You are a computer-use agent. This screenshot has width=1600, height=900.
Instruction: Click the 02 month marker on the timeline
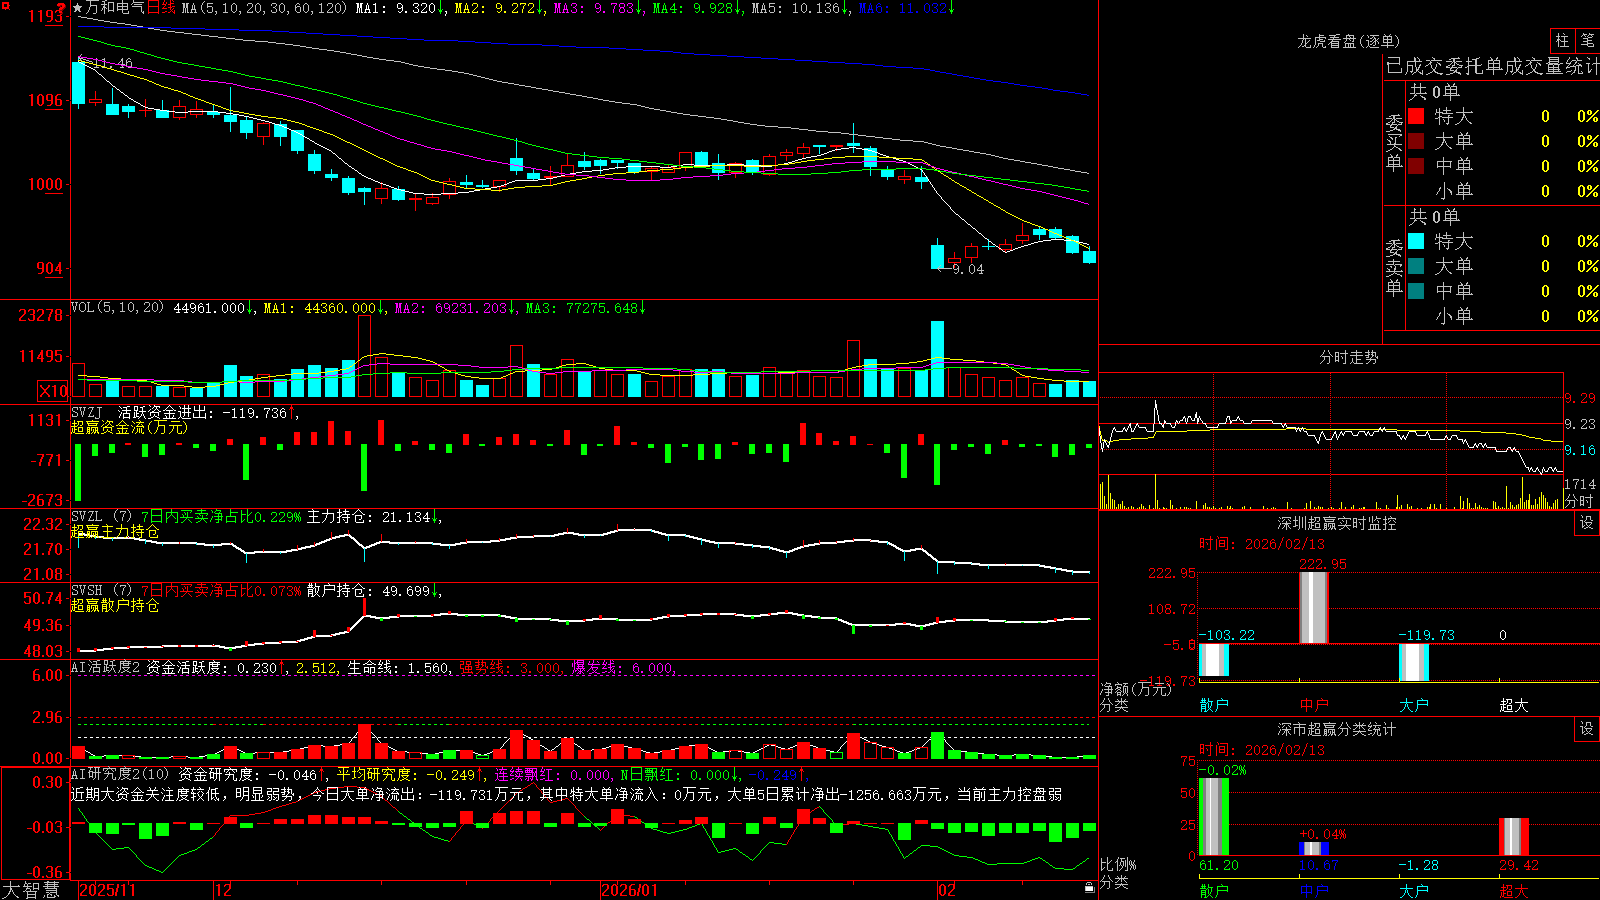[947, 890]
